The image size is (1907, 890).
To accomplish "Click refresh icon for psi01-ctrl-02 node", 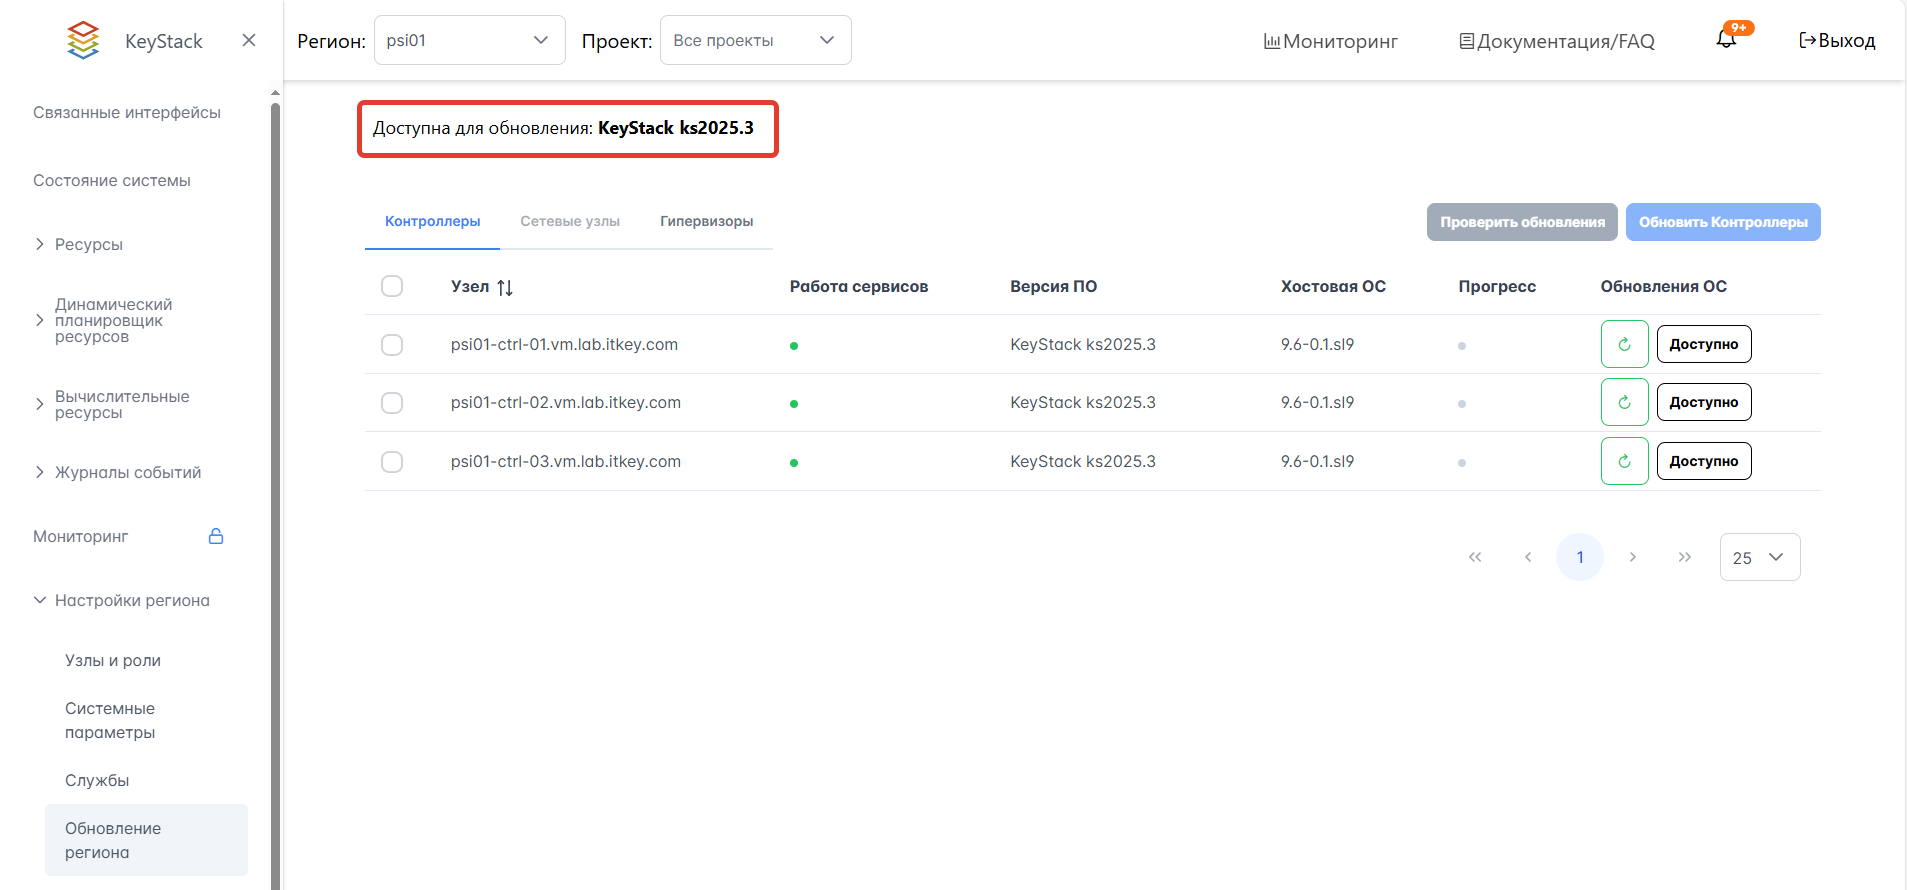I will point(1624,402).
